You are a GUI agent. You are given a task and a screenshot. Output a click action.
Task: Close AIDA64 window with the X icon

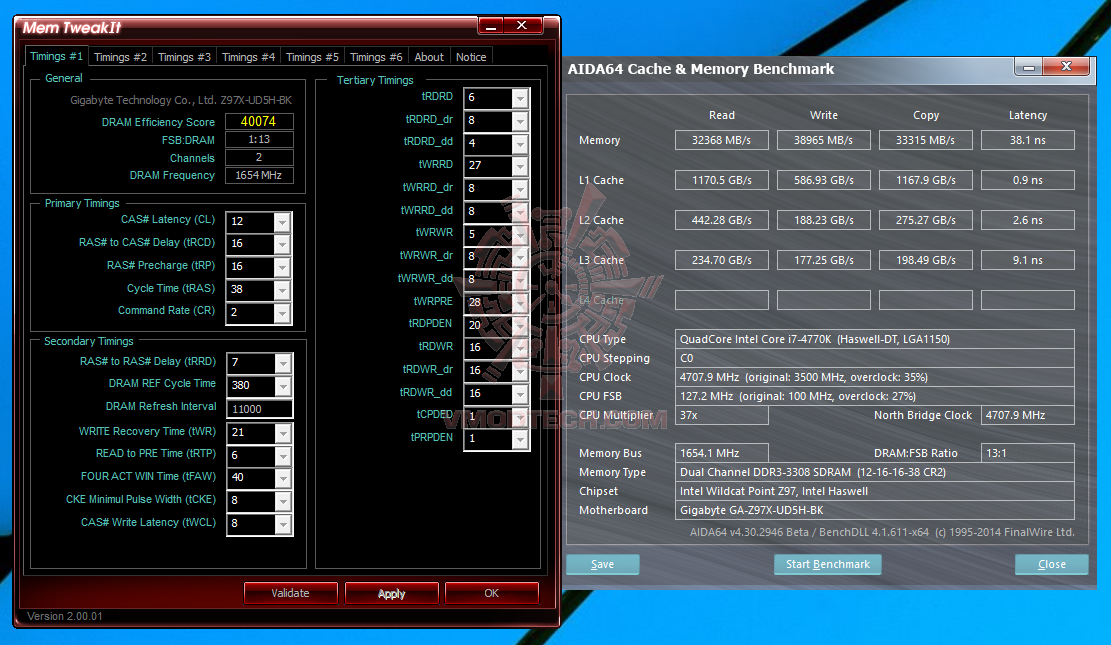click(x=1066, y=67)
